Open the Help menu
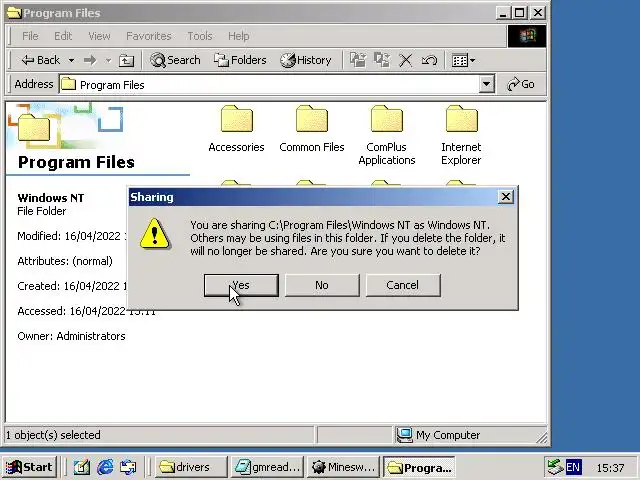Viewport: 640px width, 480px height. coord(238,36)
